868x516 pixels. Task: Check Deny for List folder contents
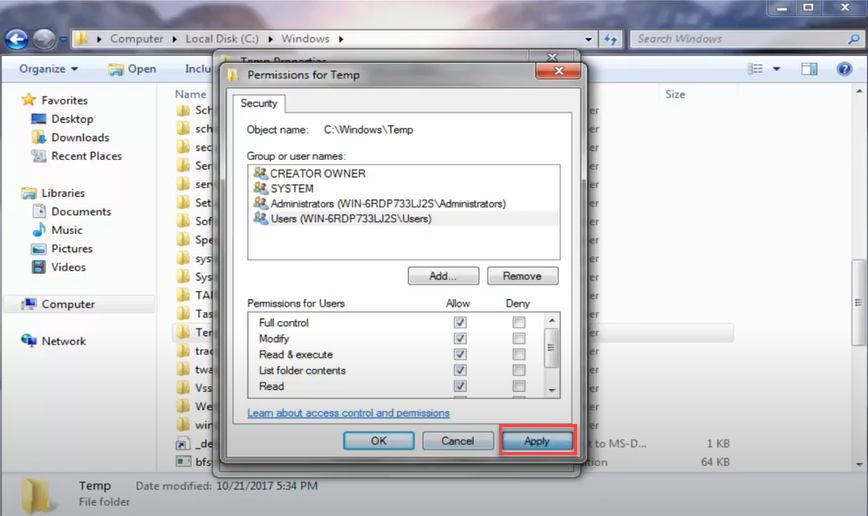point(519,370)
